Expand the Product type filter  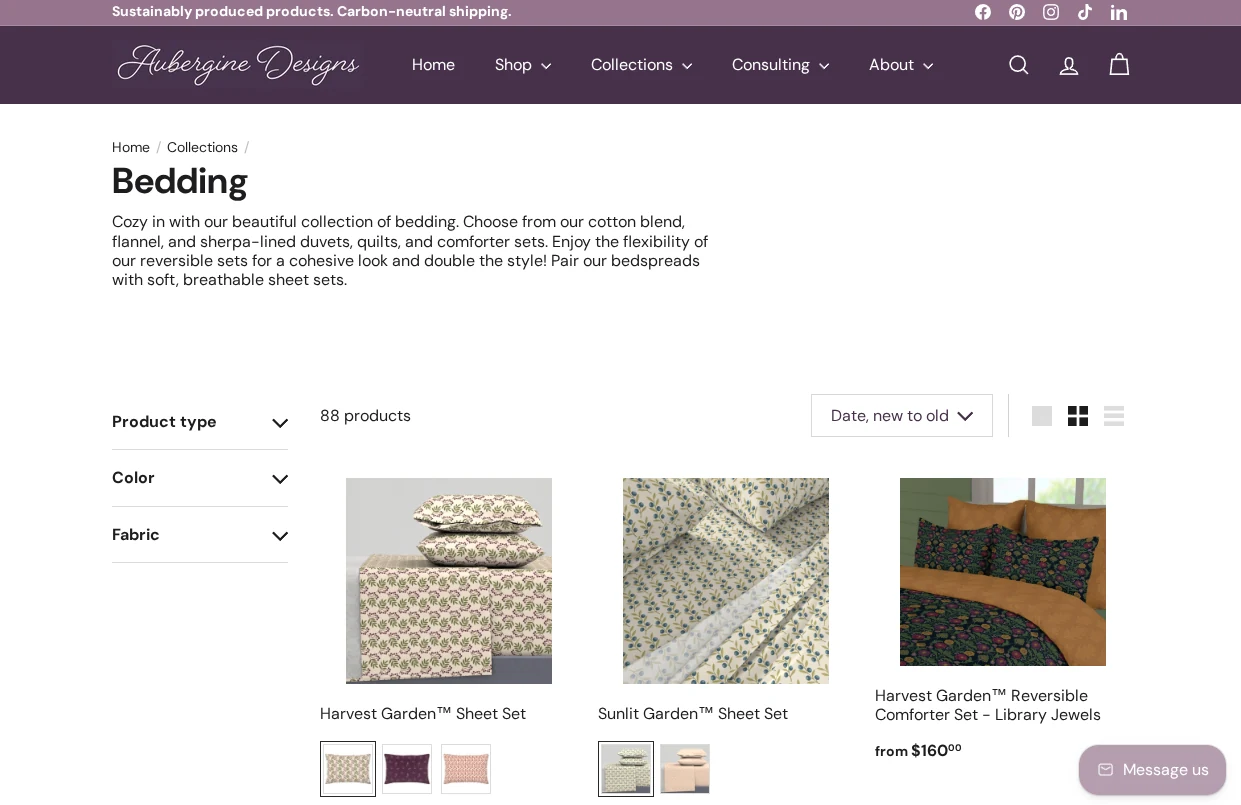click(200, 422)
